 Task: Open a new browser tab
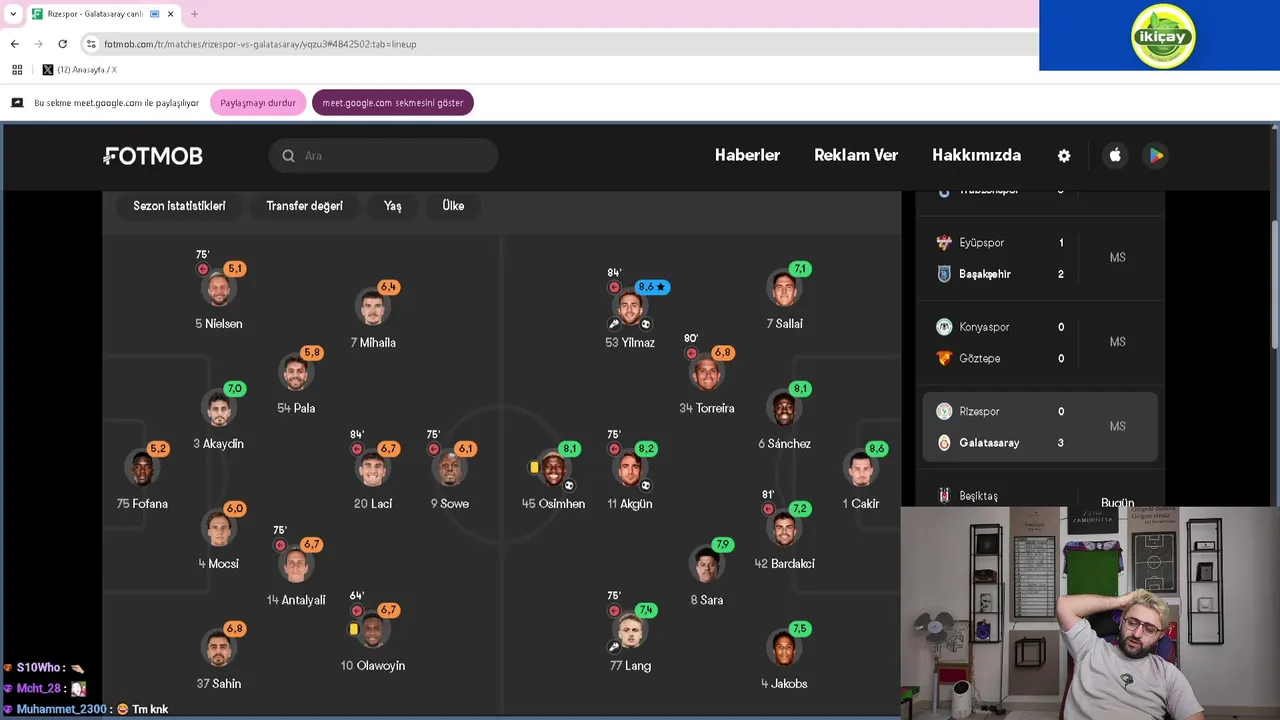point(194,14)
